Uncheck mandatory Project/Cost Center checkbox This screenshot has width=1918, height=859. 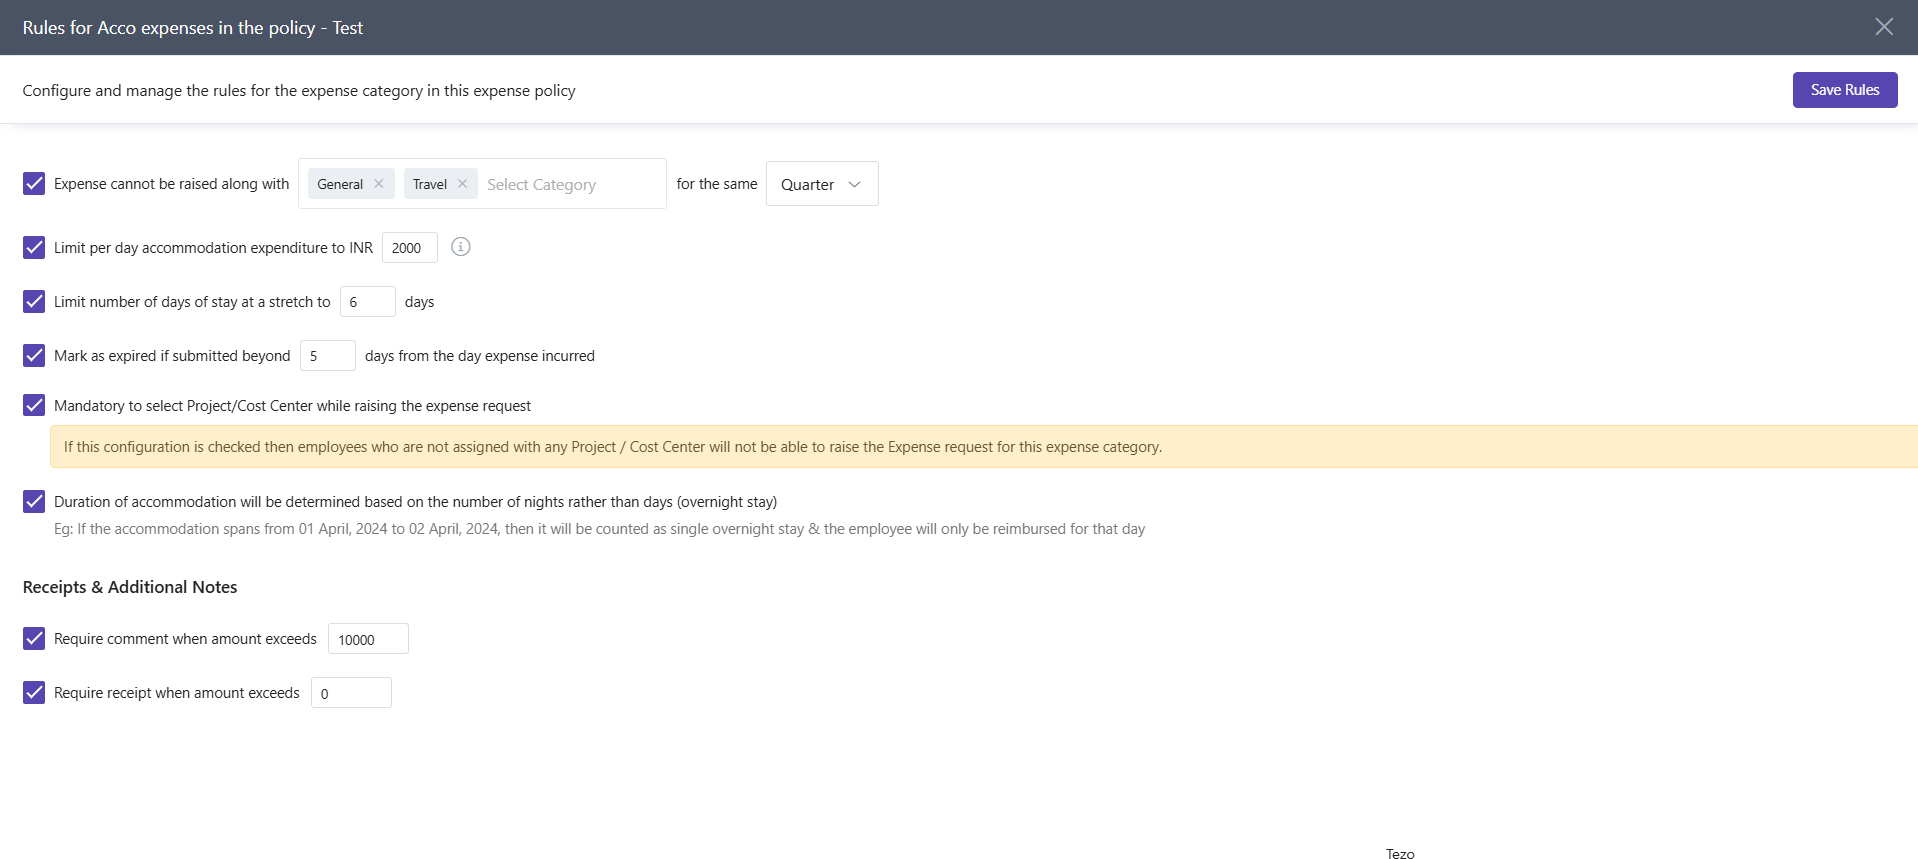coord(34,405)
